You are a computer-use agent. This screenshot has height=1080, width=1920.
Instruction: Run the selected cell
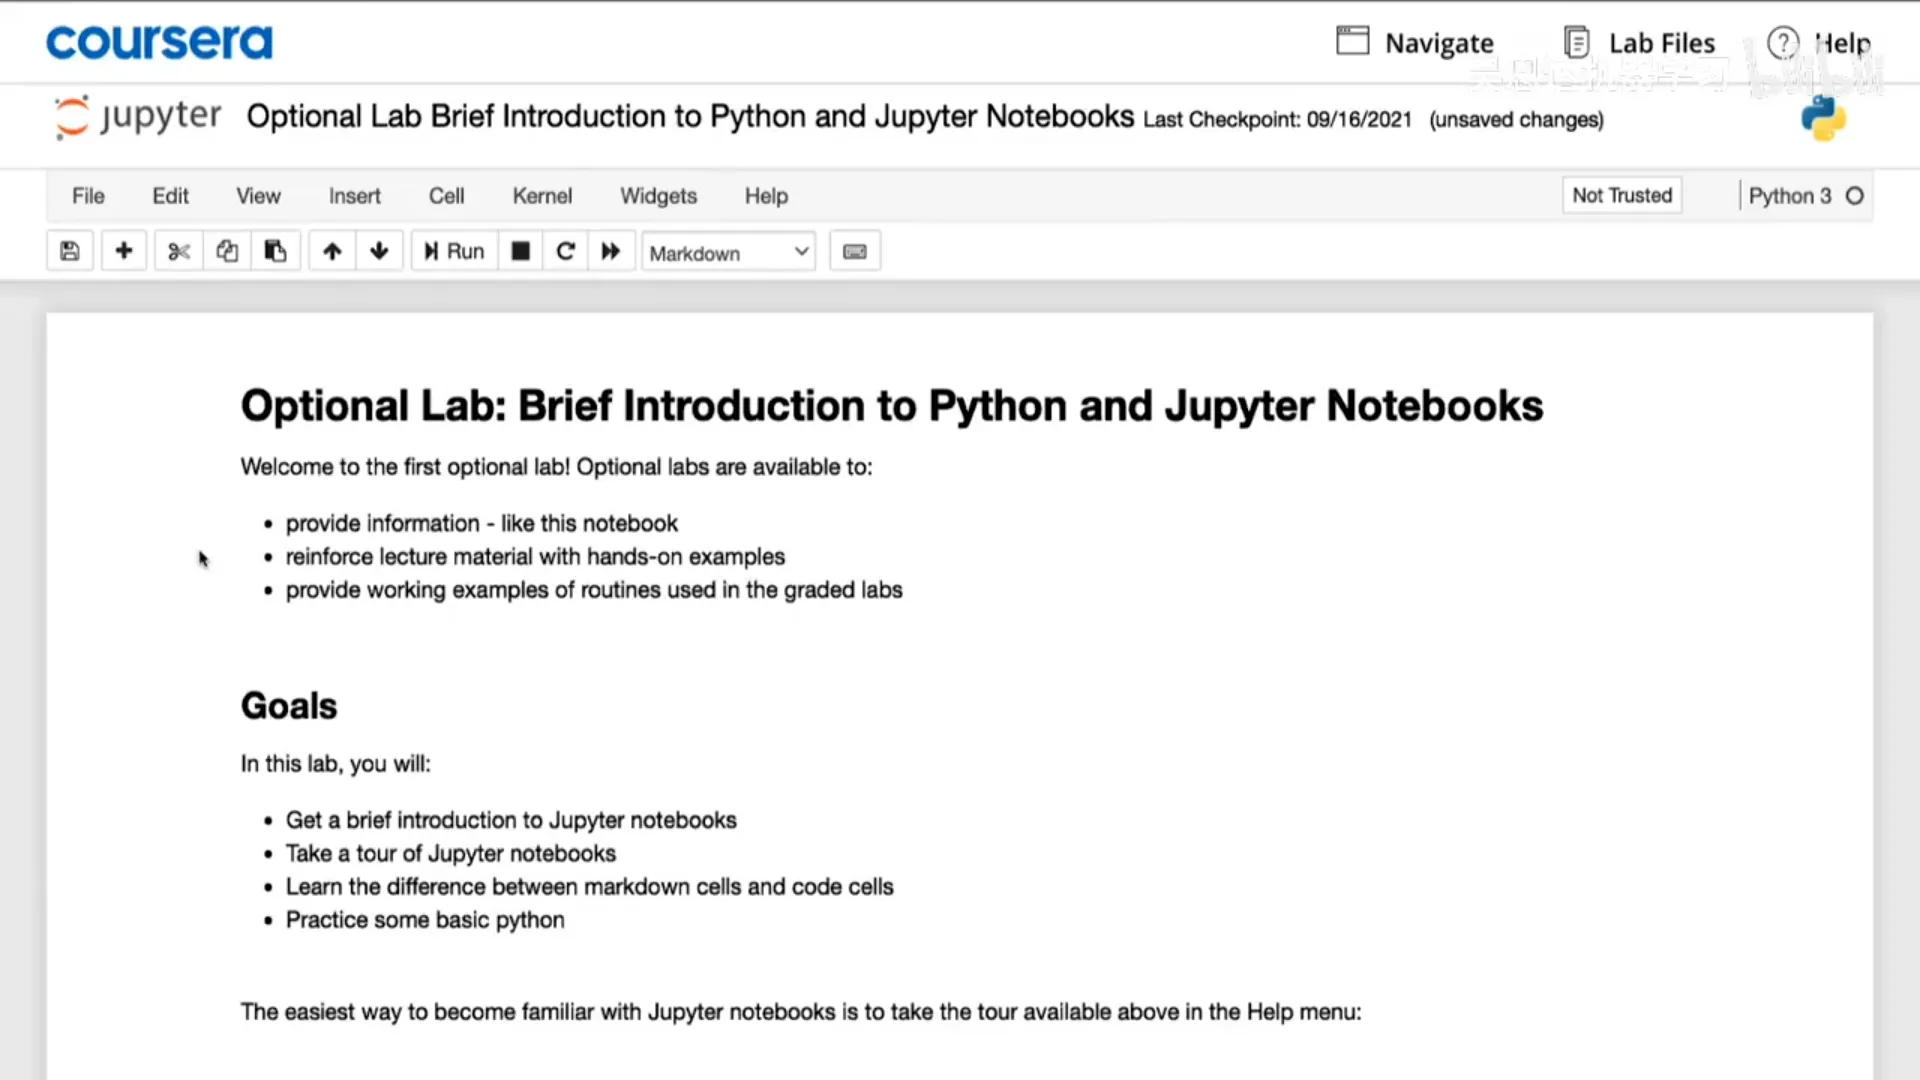click(x=454, y=251)
